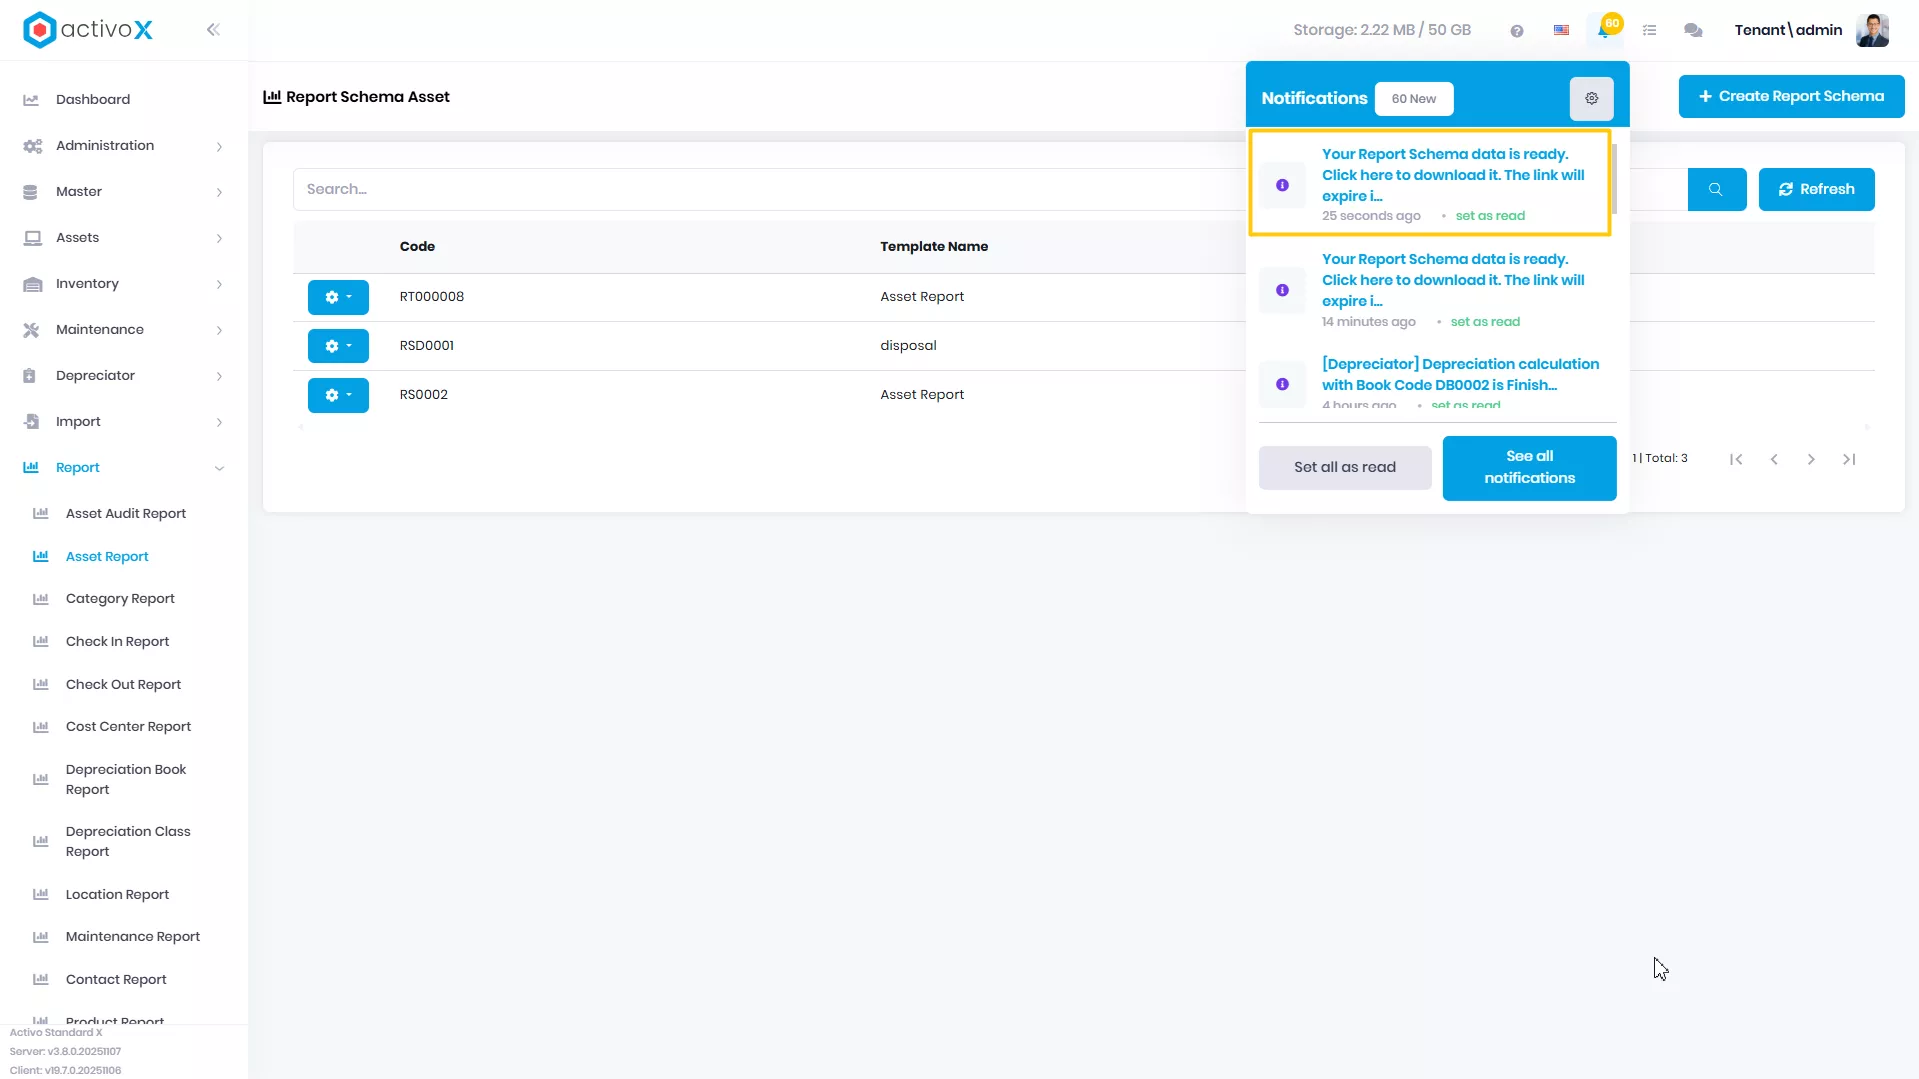Open language flag selector

click(x=1561, y=30)
